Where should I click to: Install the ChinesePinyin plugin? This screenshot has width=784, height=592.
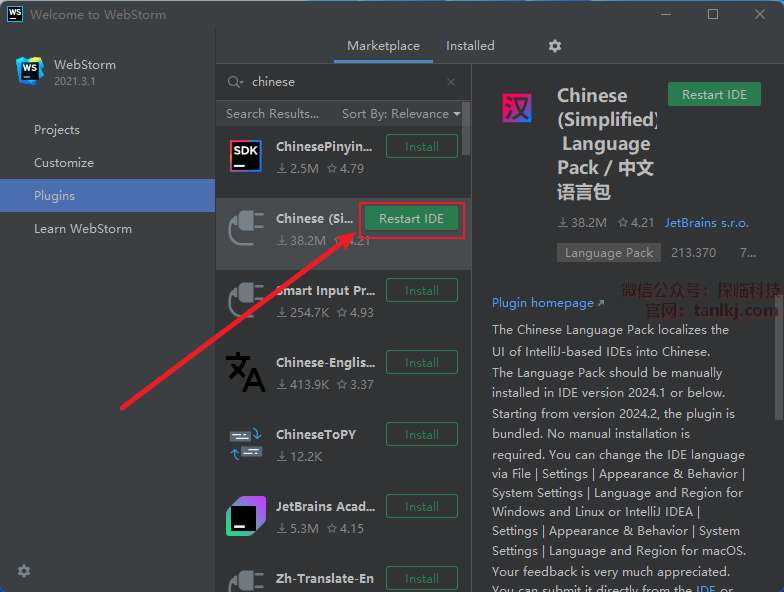(422, 146)
